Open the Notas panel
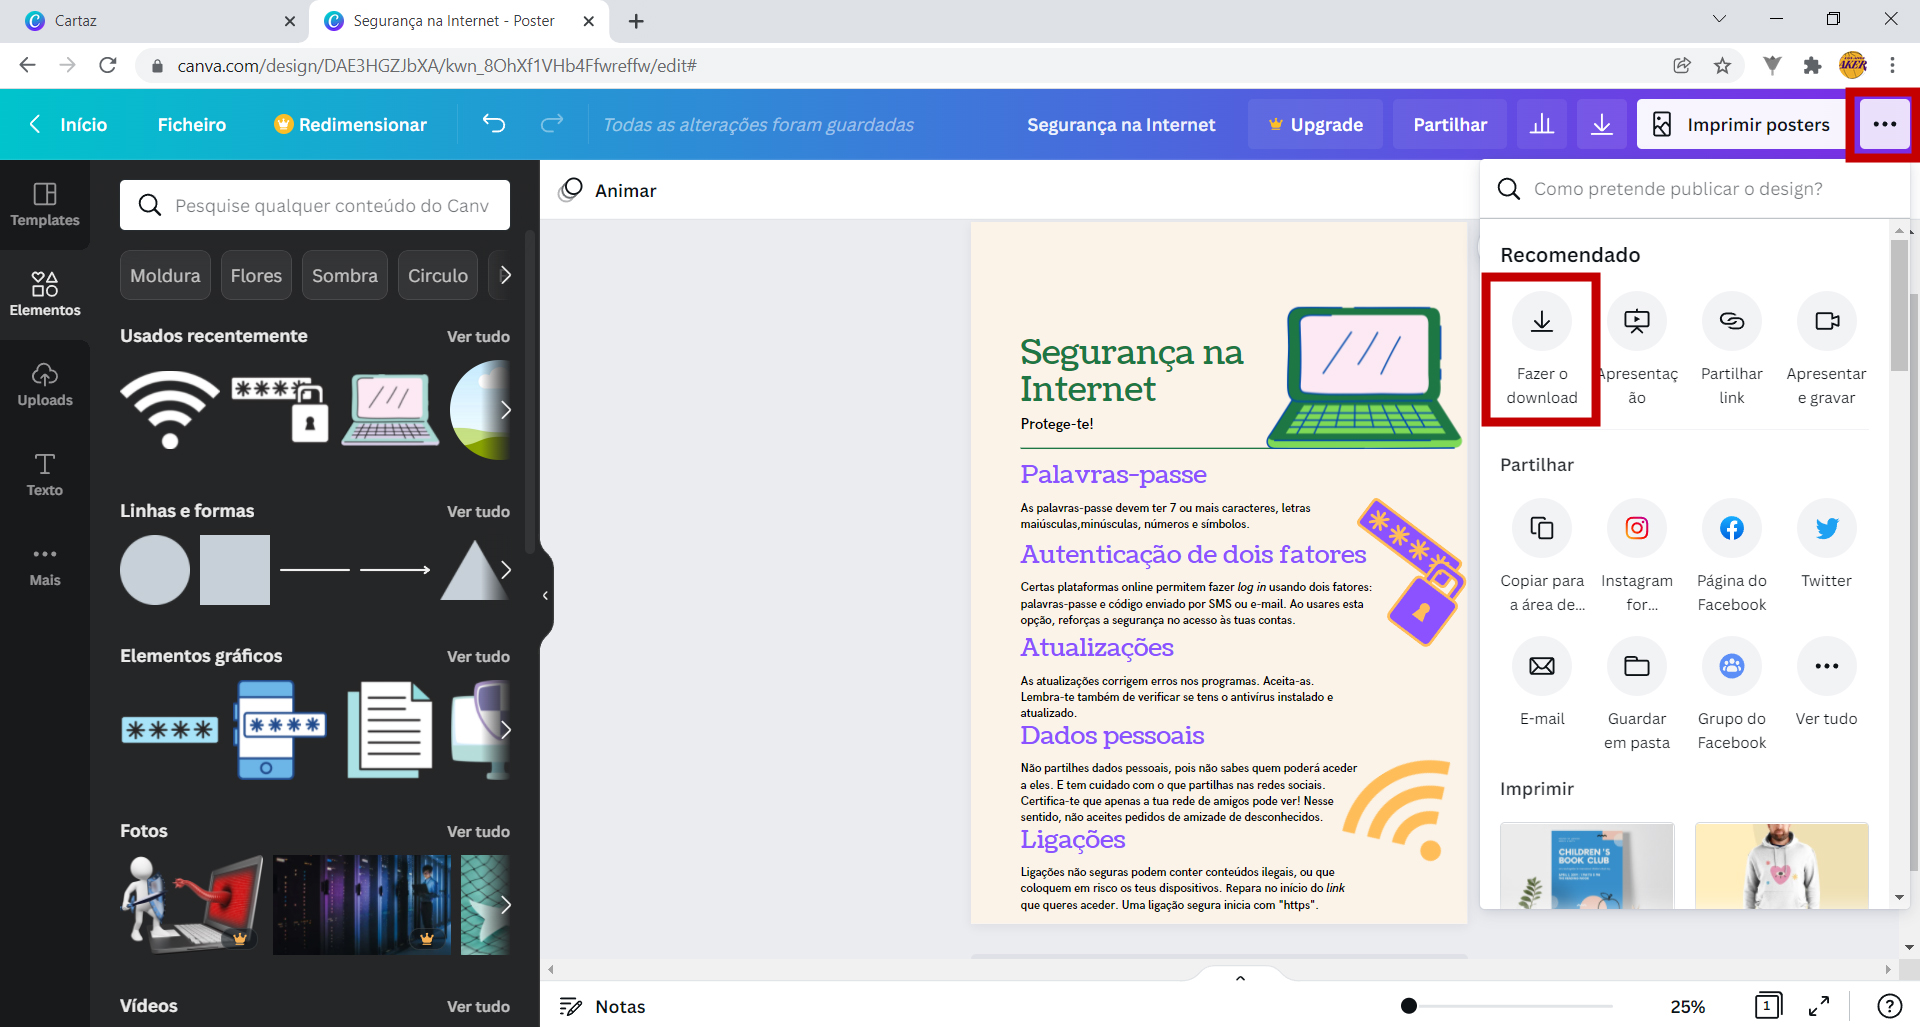The image size is (1920, 1027). click(x=603, y=1006)
